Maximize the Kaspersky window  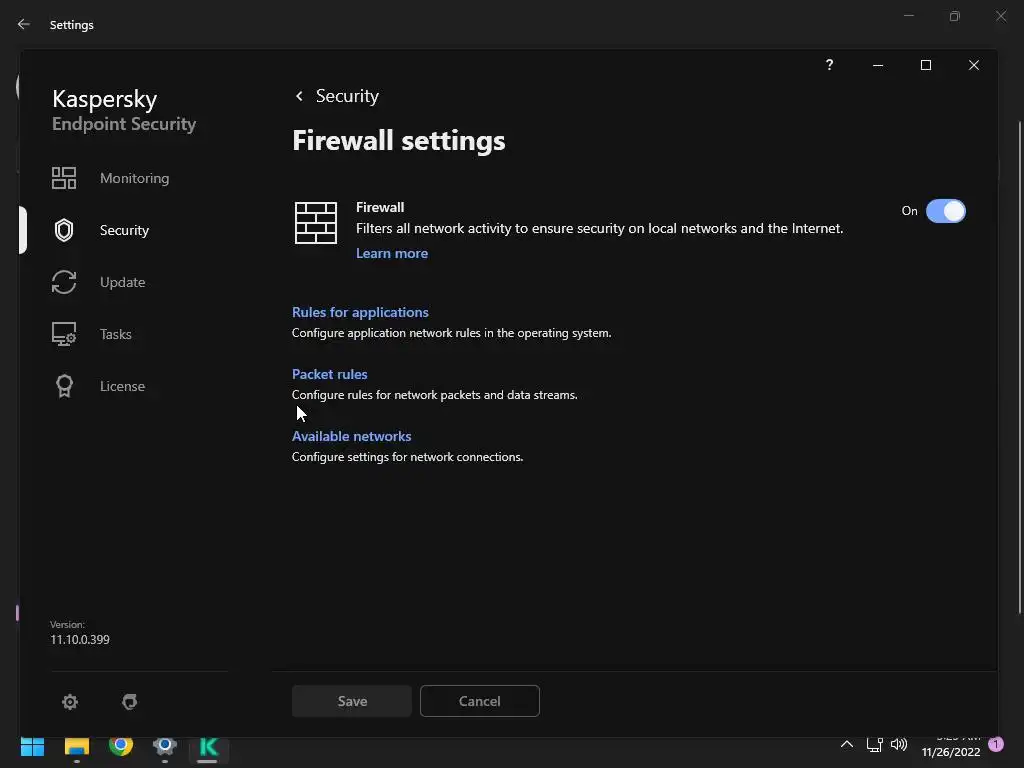click(925, 65)
